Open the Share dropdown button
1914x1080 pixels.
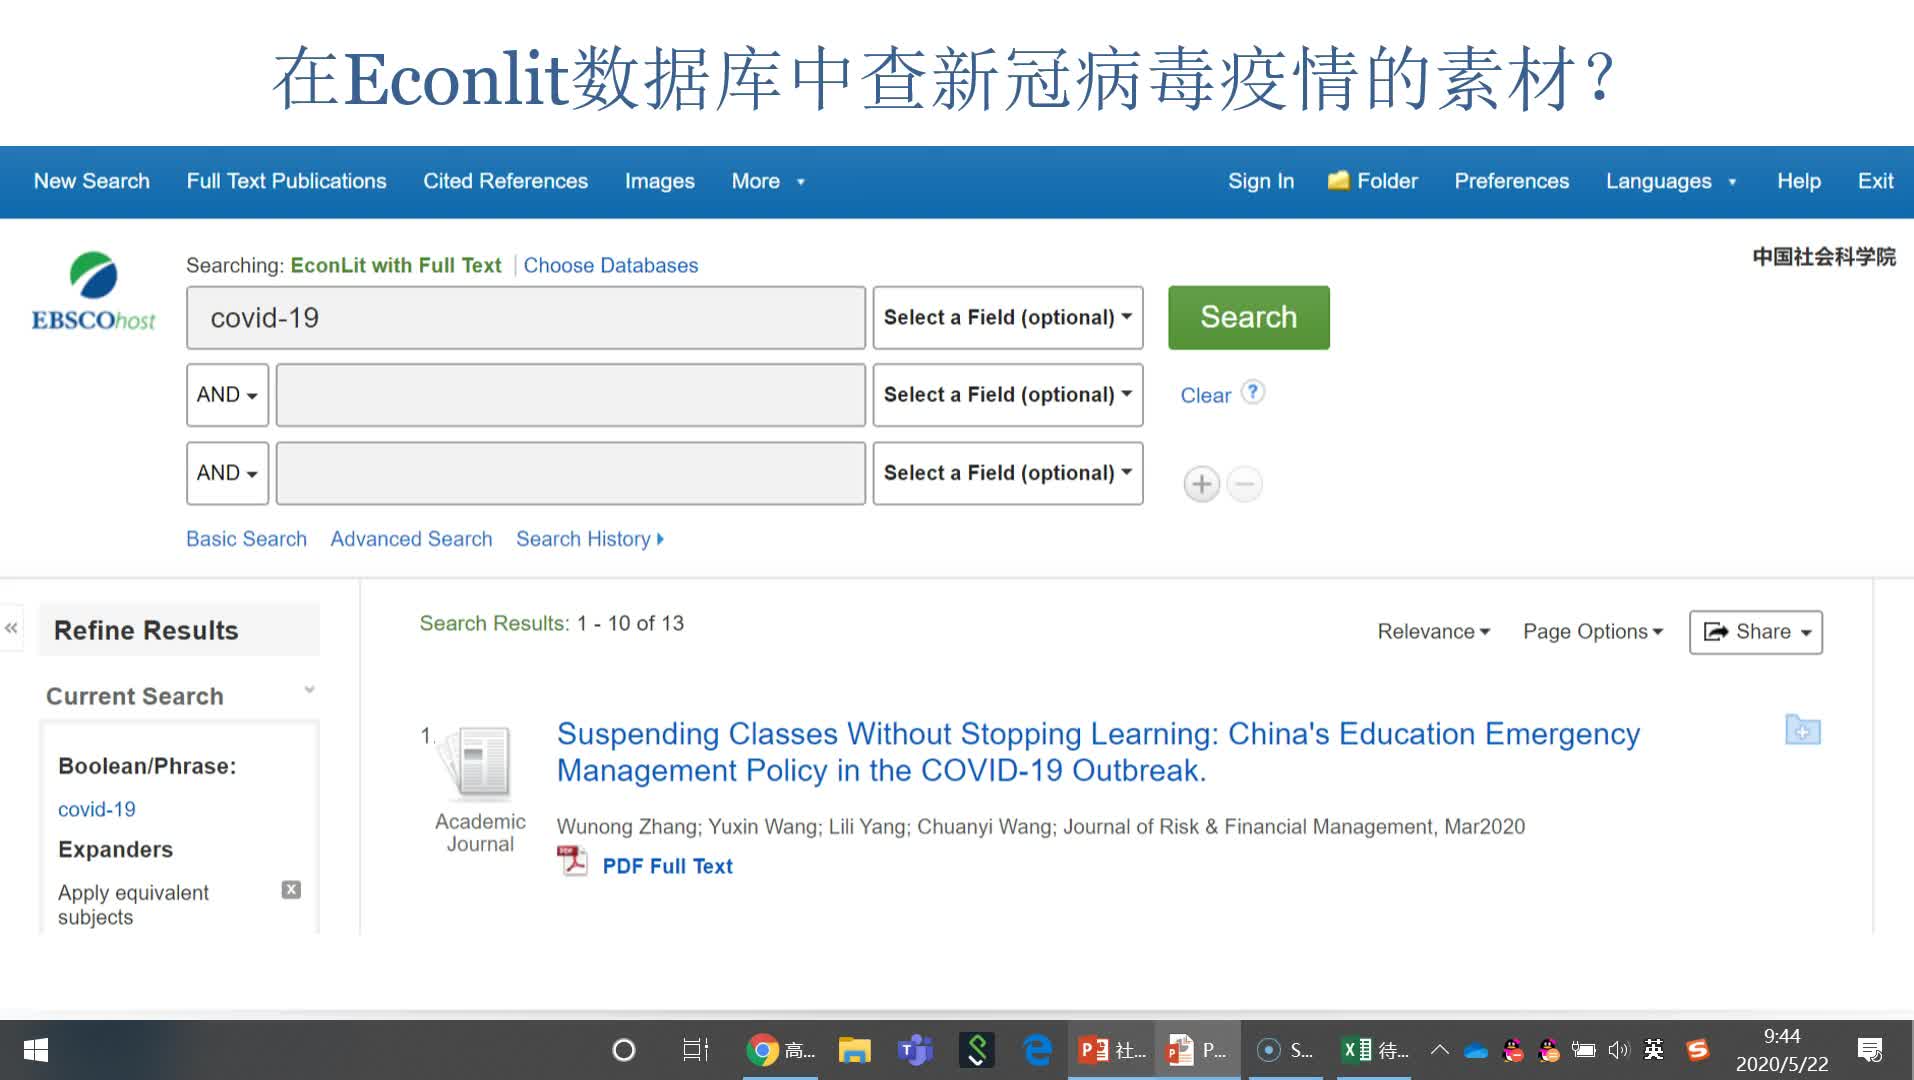[1755, 631]
